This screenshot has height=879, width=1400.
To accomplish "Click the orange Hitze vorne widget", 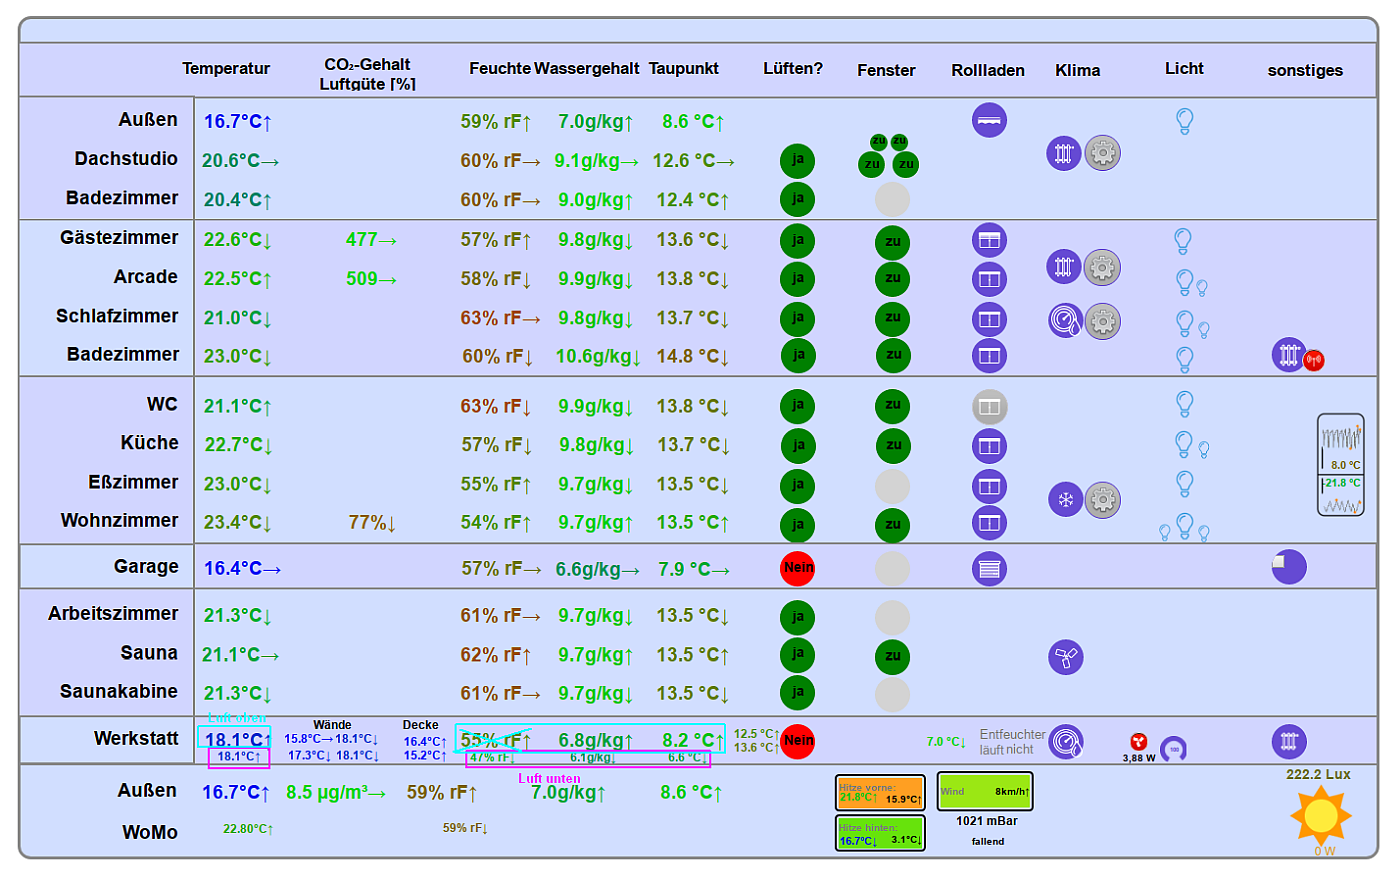I will pyautogui.click(x=880, y=793).
